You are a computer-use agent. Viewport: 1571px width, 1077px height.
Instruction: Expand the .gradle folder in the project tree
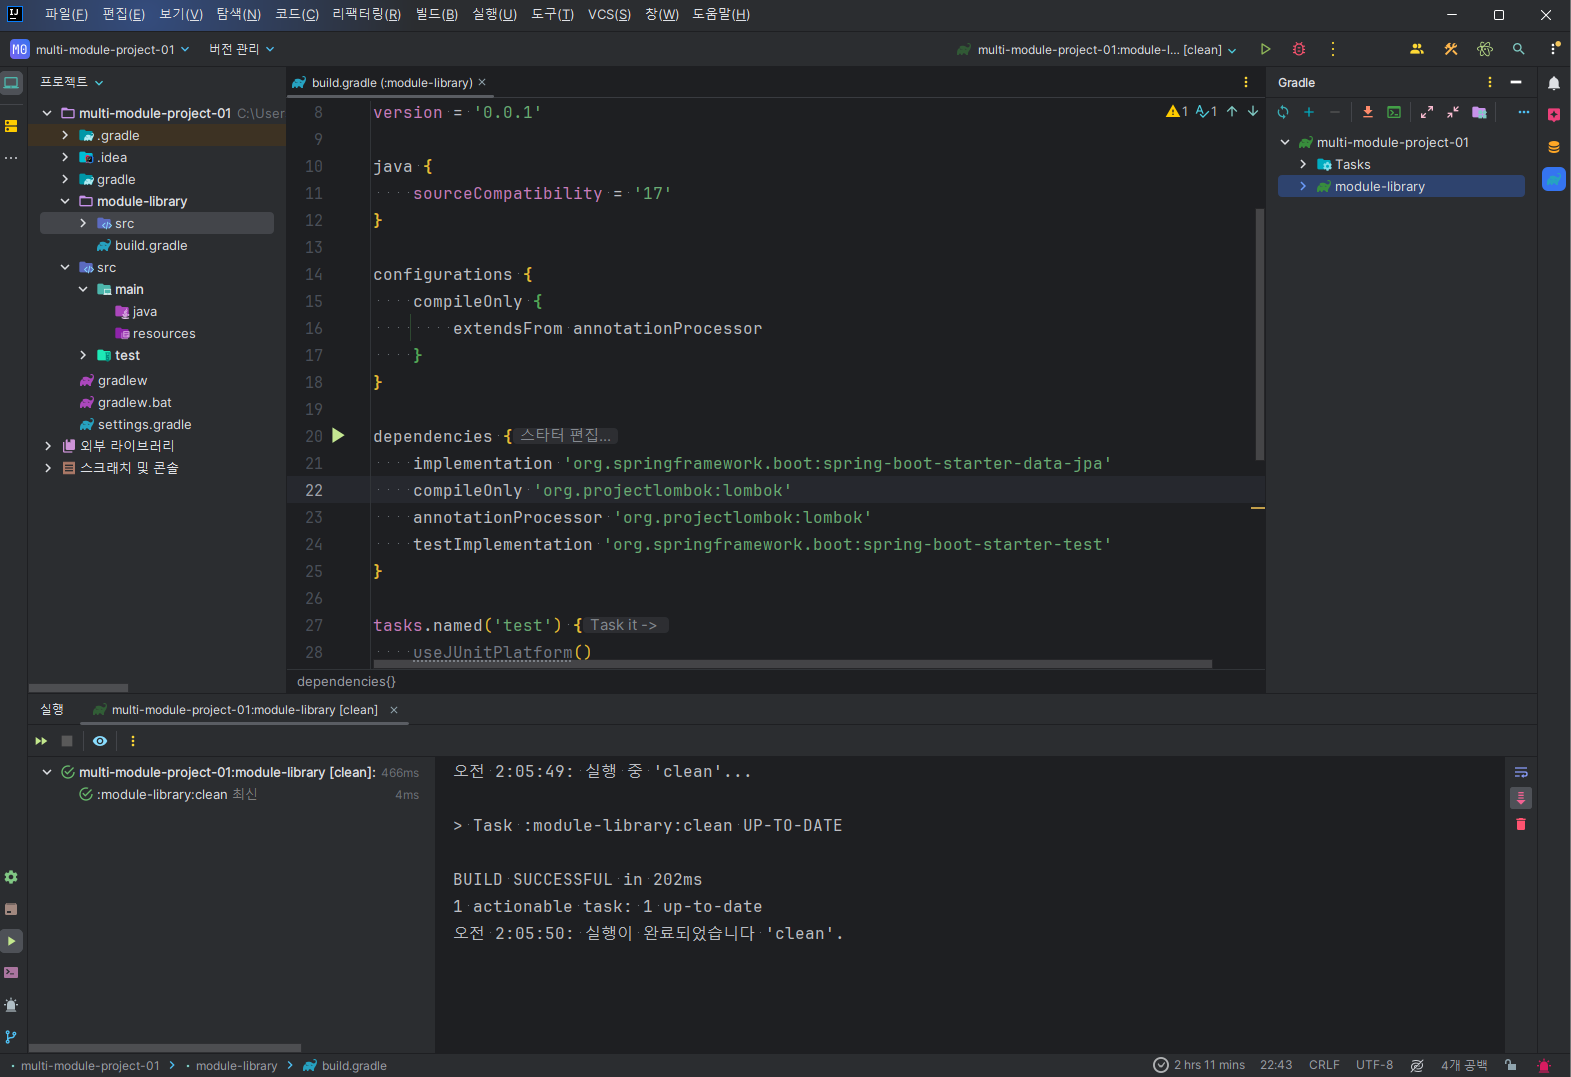pos(65,135)
